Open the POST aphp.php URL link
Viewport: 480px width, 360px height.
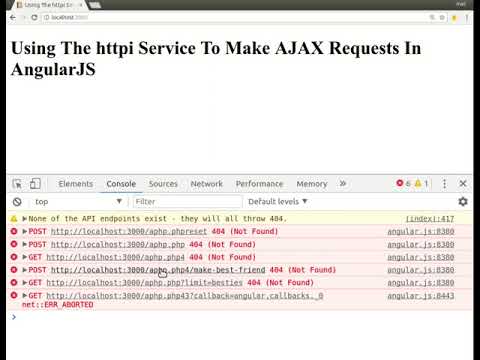tap(118, 244)
